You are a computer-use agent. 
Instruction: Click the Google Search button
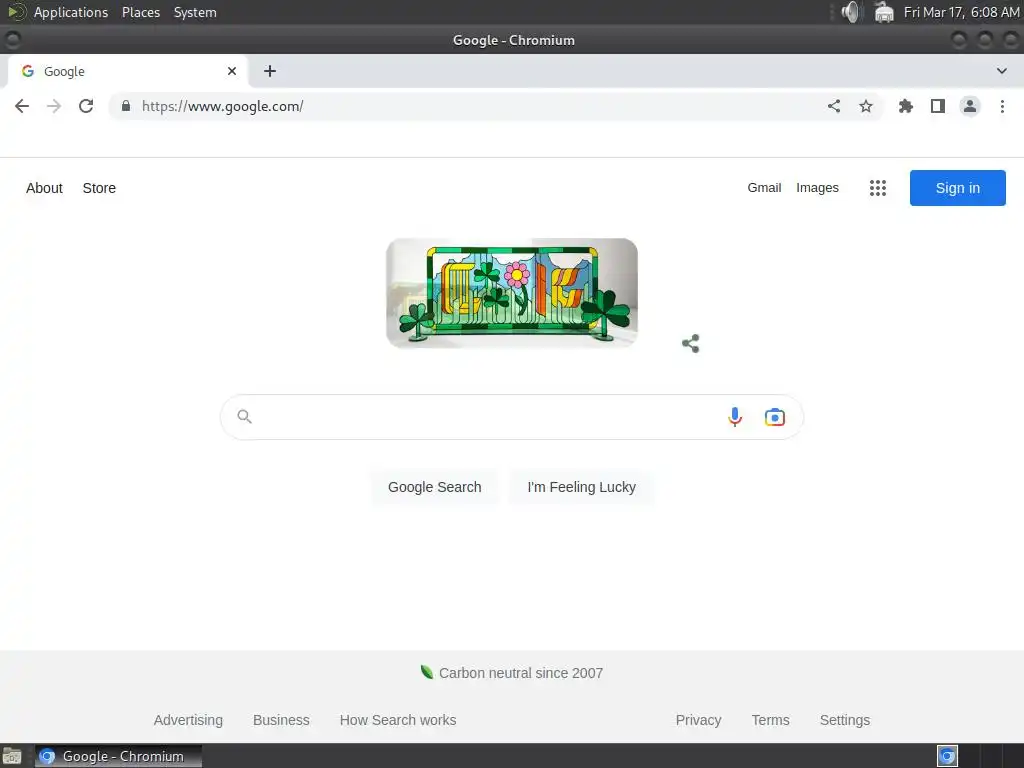[x=434, y=487]
